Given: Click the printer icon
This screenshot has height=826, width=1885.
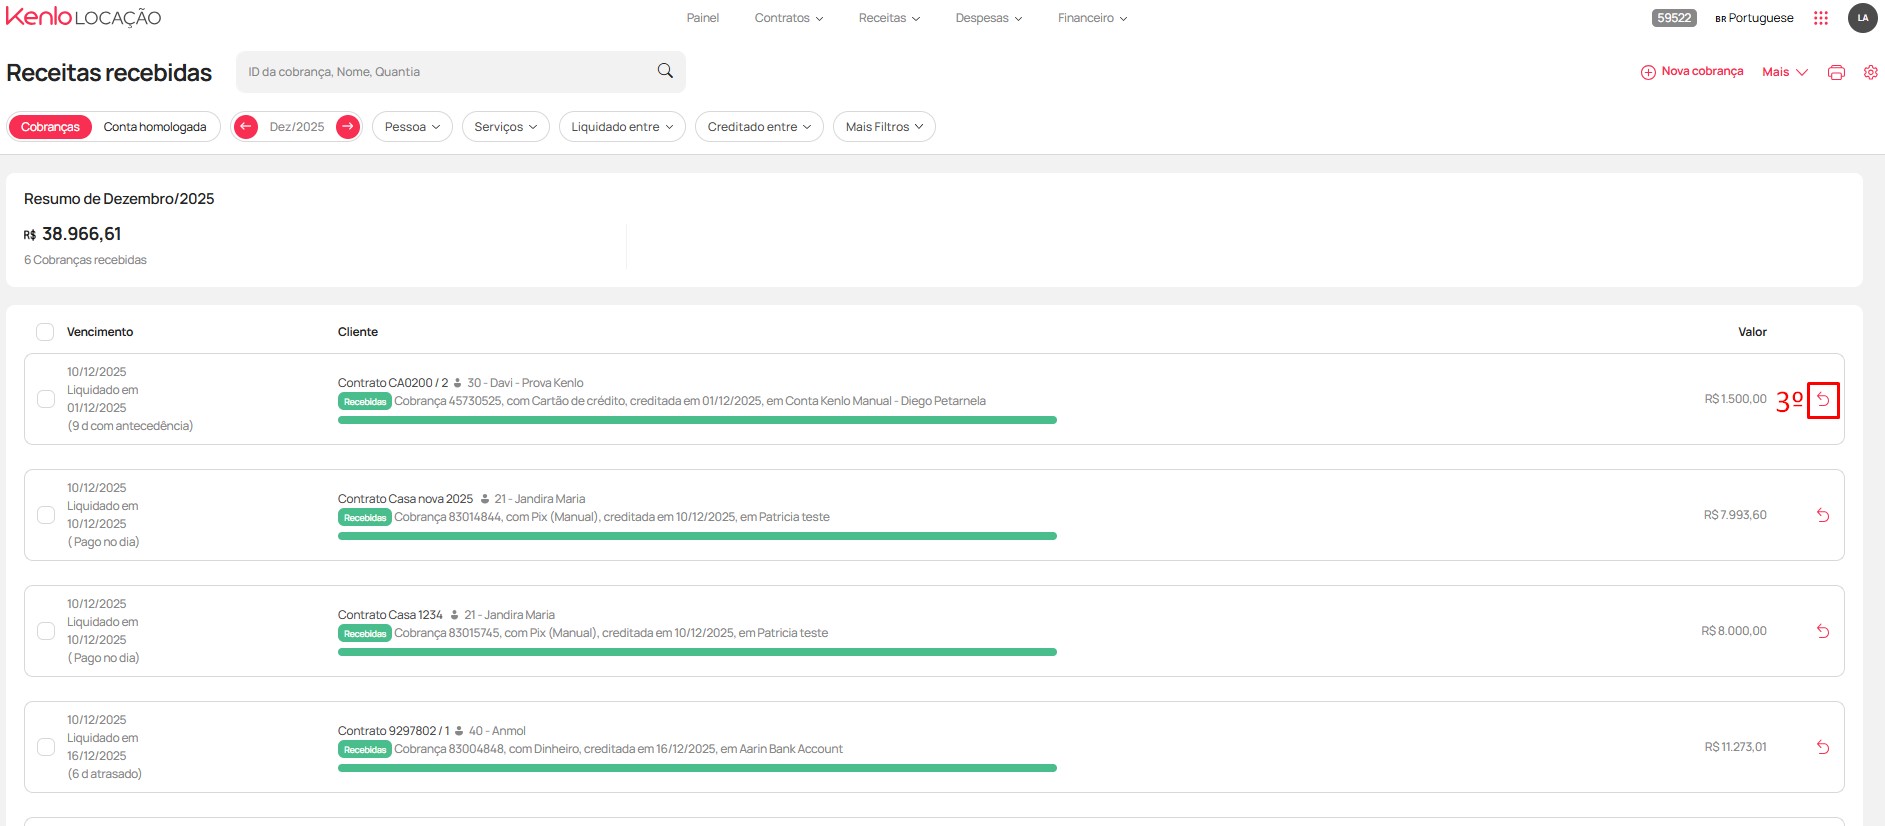Looking at the screenshot, I should [x=1836, y=72].
